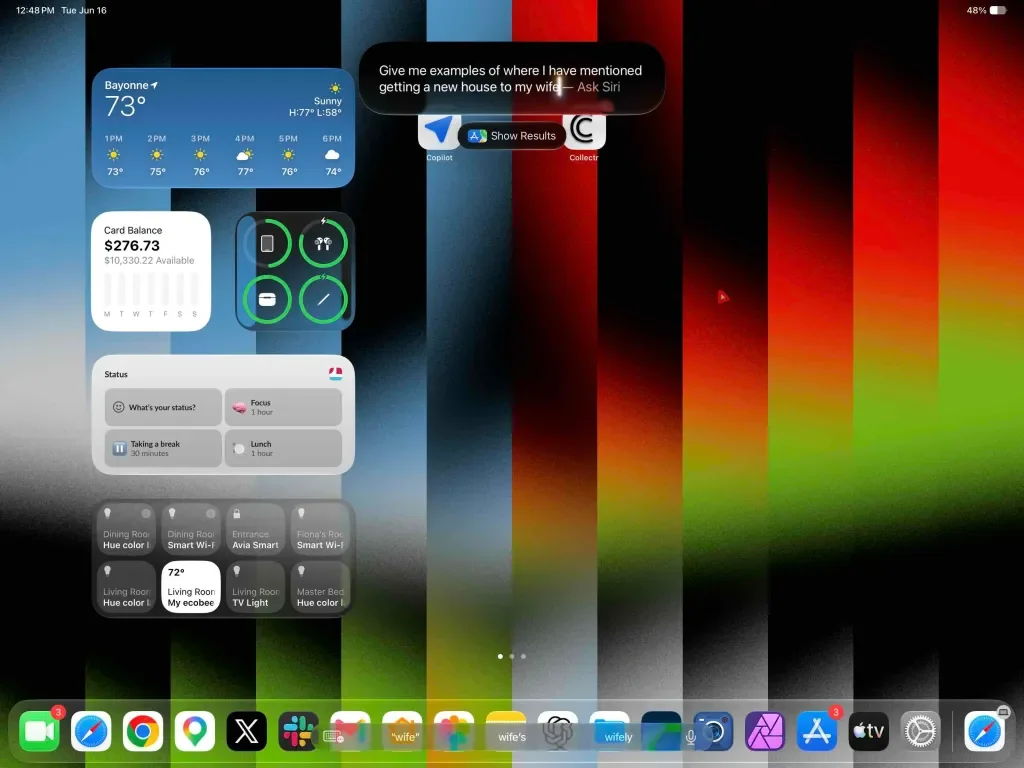Viewport: 1024px width, 768px height.
Task: Tap the H:77° L:58° weather text
Action: [315, 112]
